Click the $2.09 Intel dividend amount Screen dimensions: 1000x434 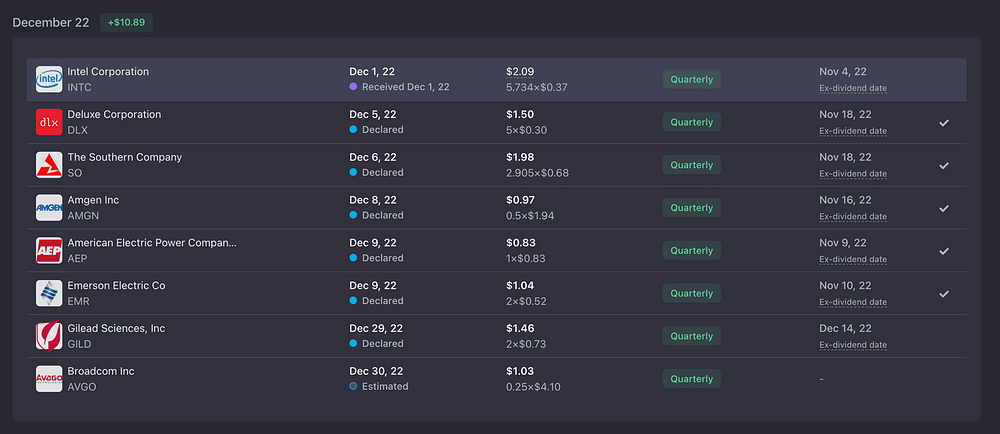520,71
